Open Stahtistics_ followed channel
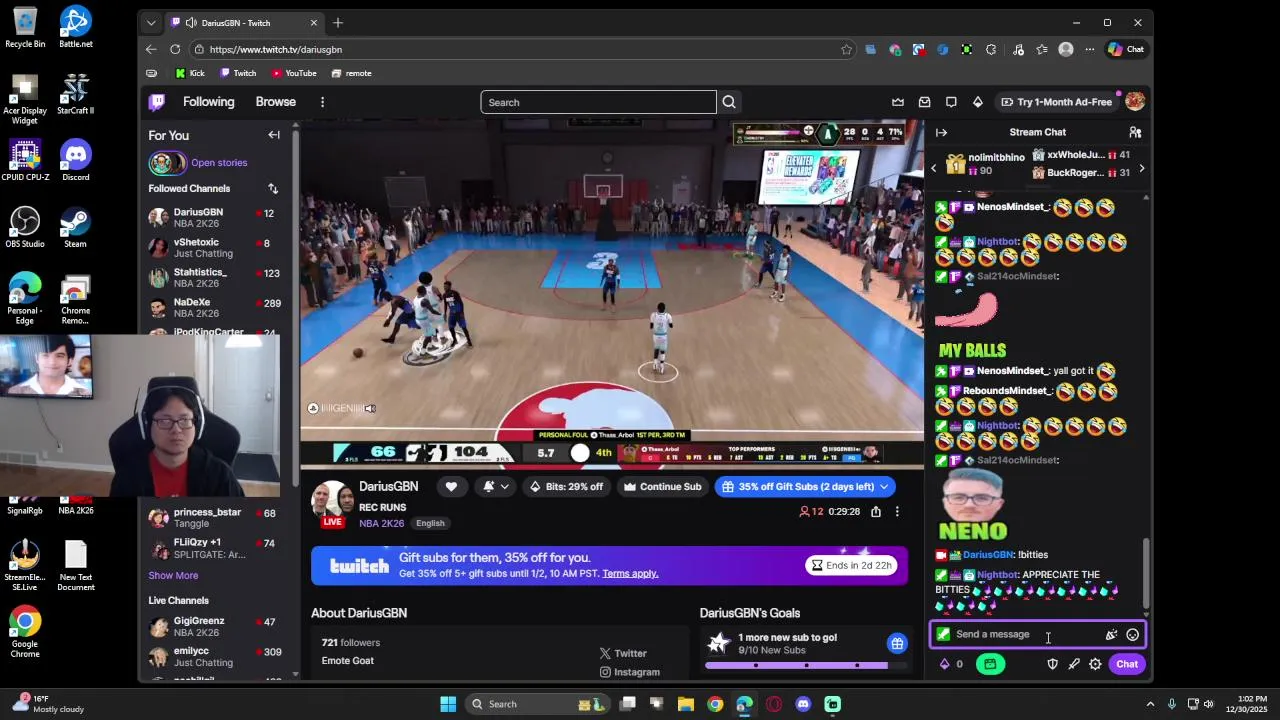This screenshot has width=1280, height=720. pos(214,277)
